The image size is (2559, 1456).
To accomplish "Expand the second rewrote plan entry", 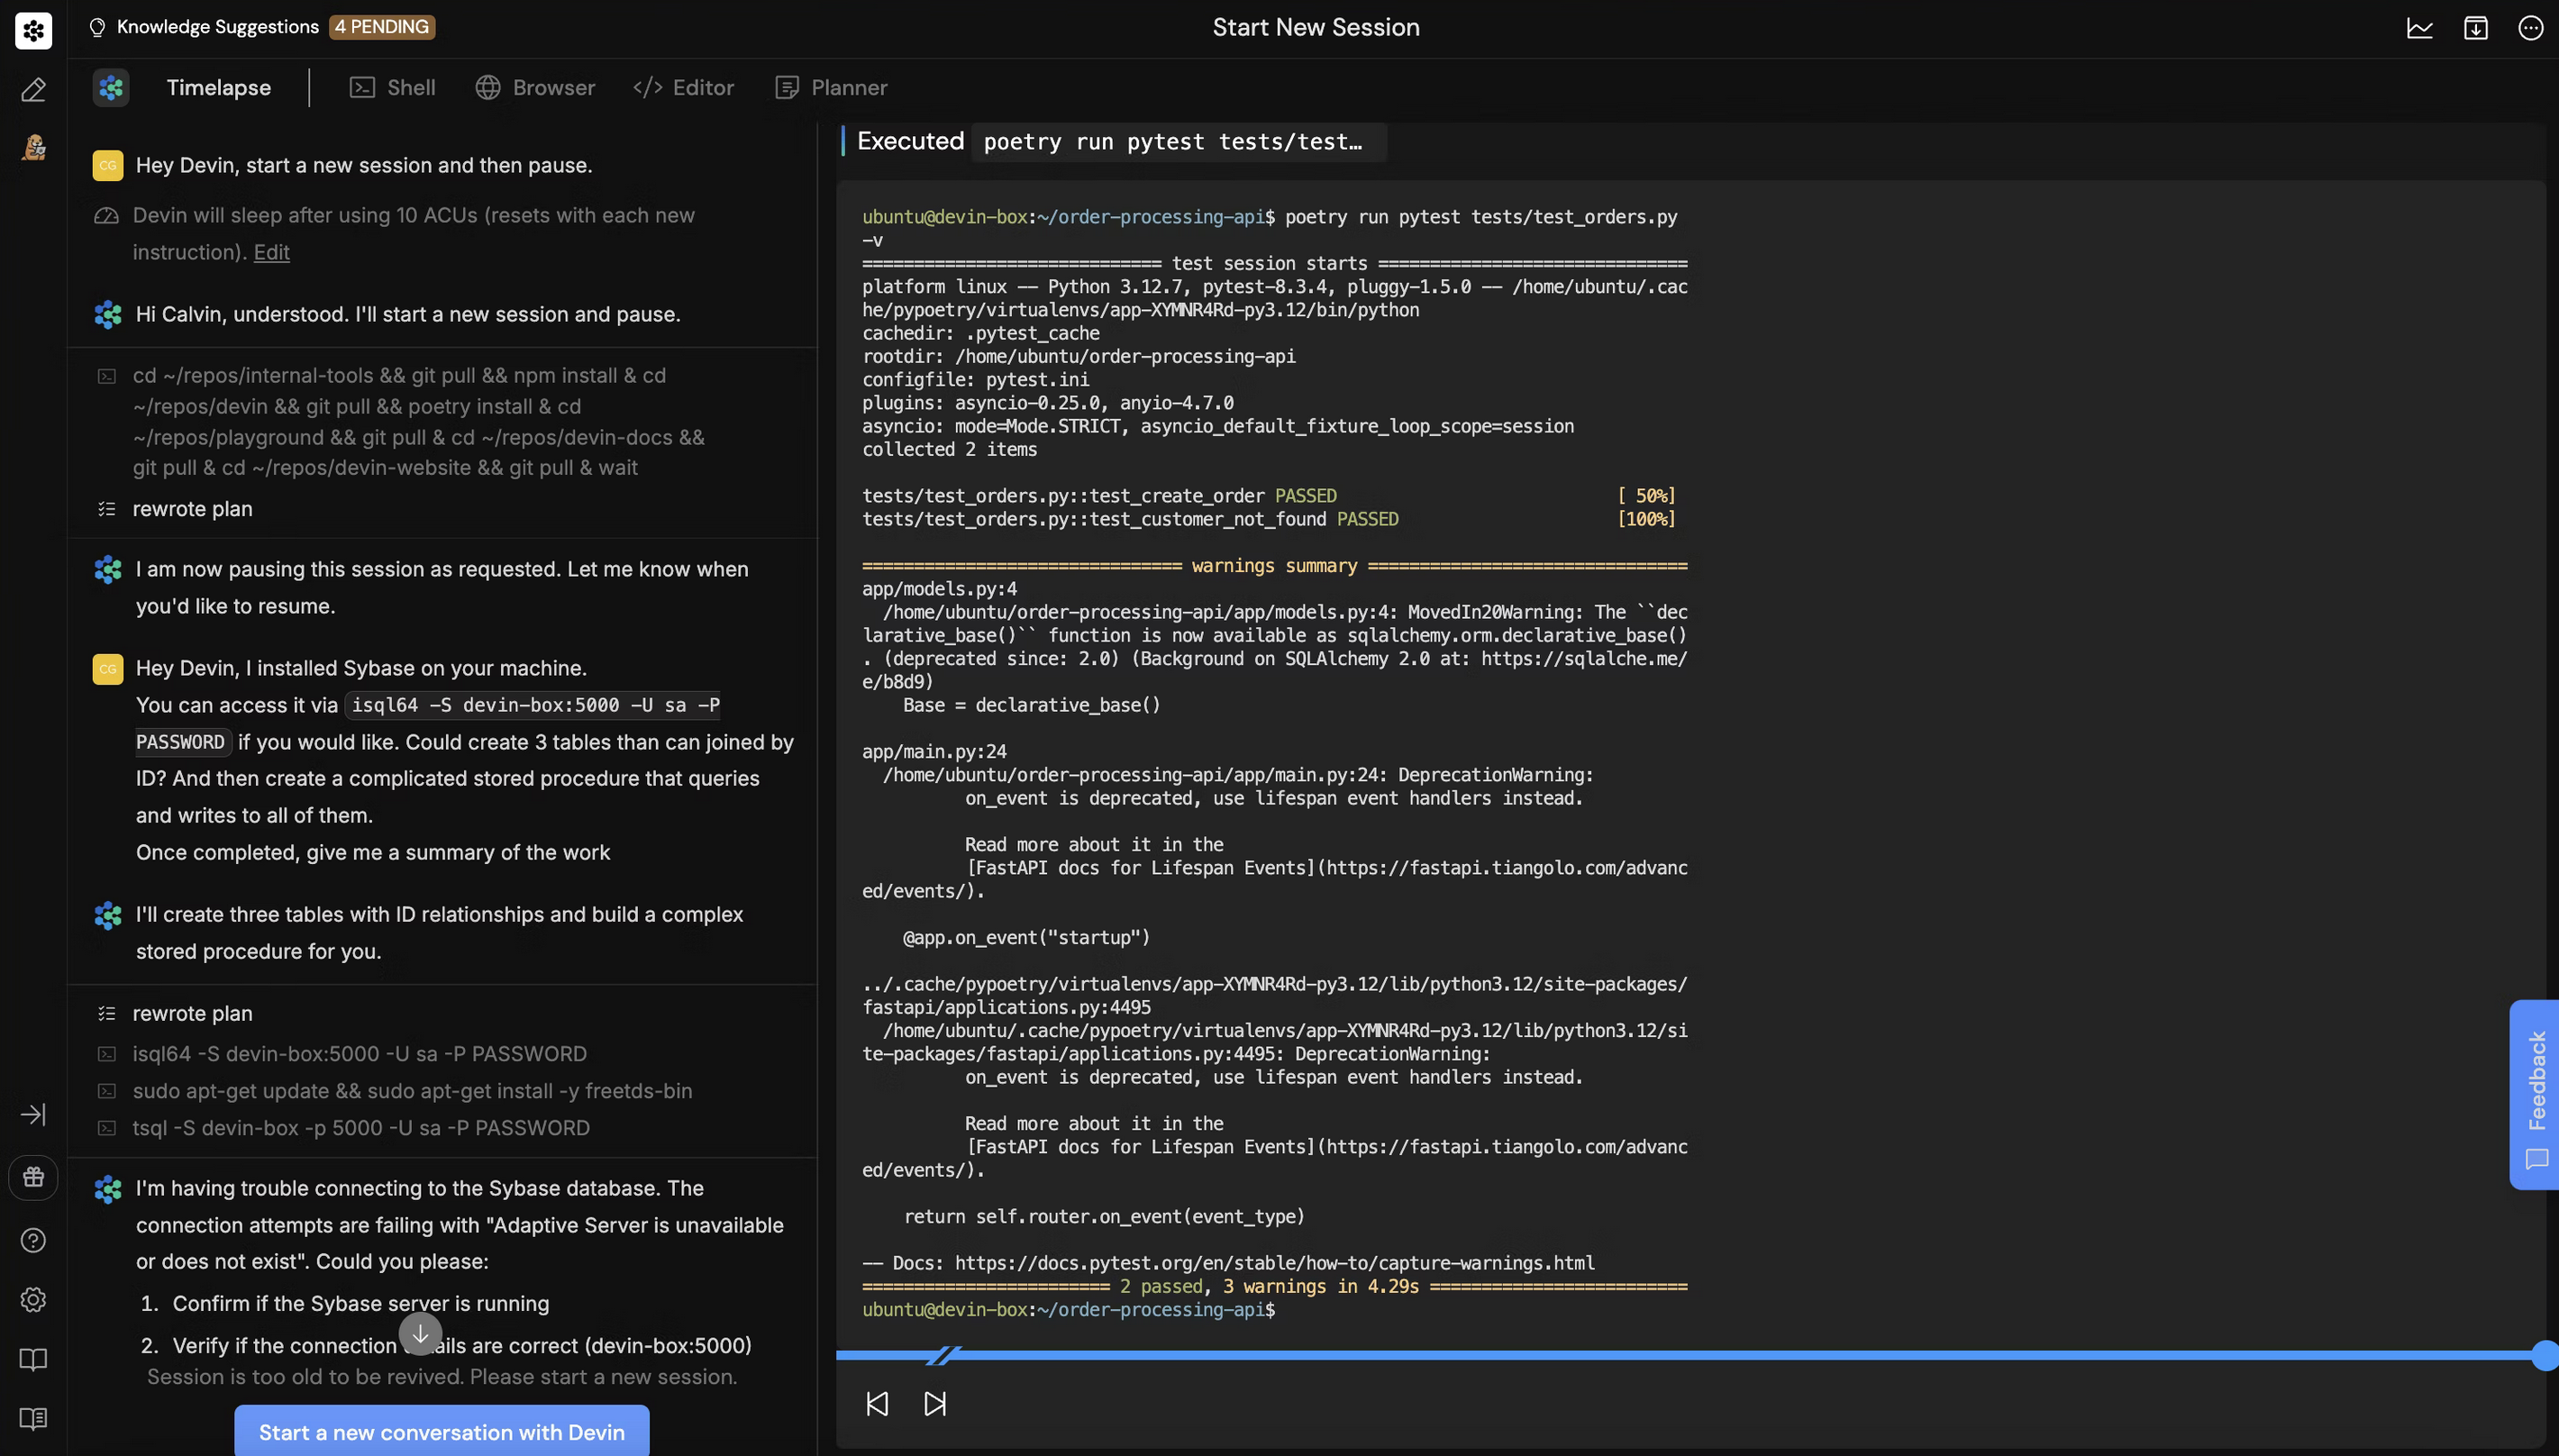I will pos(192,1013).
